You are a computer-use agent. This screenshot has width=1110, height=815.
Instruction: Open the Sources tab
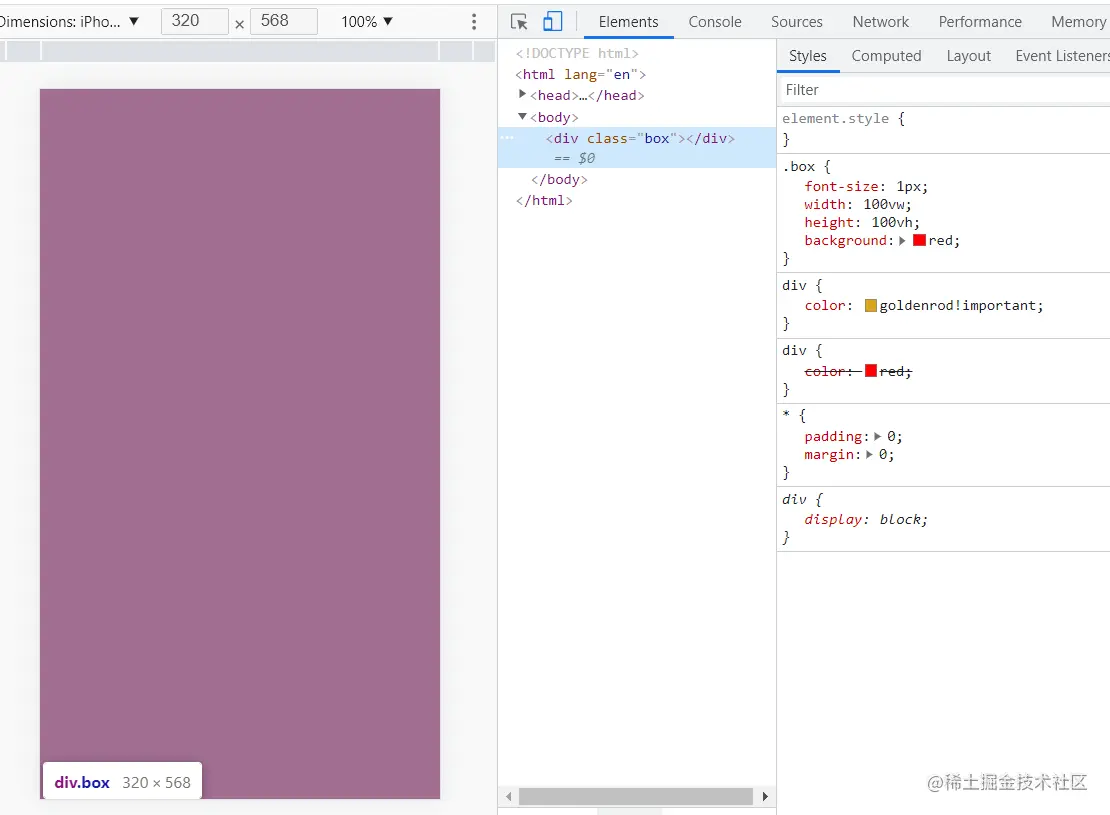click(x=796, y=22)
